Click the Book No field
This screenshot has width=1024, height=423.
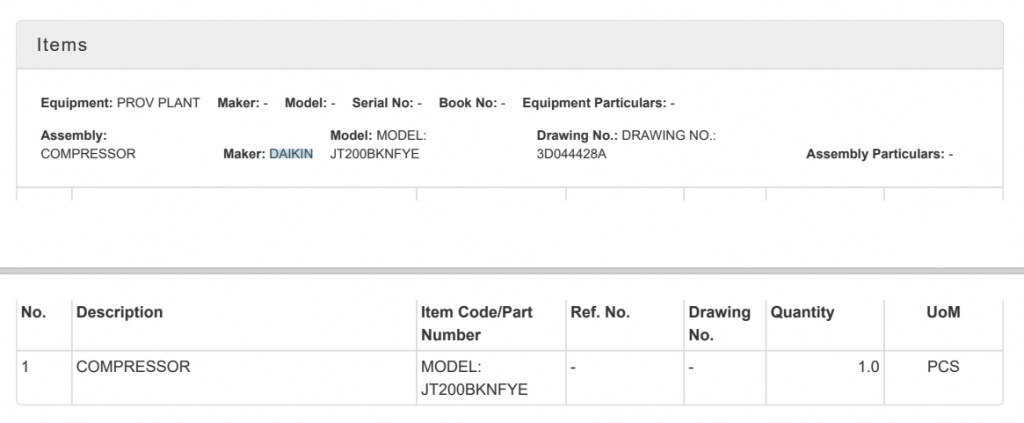[x=472, y=103]
